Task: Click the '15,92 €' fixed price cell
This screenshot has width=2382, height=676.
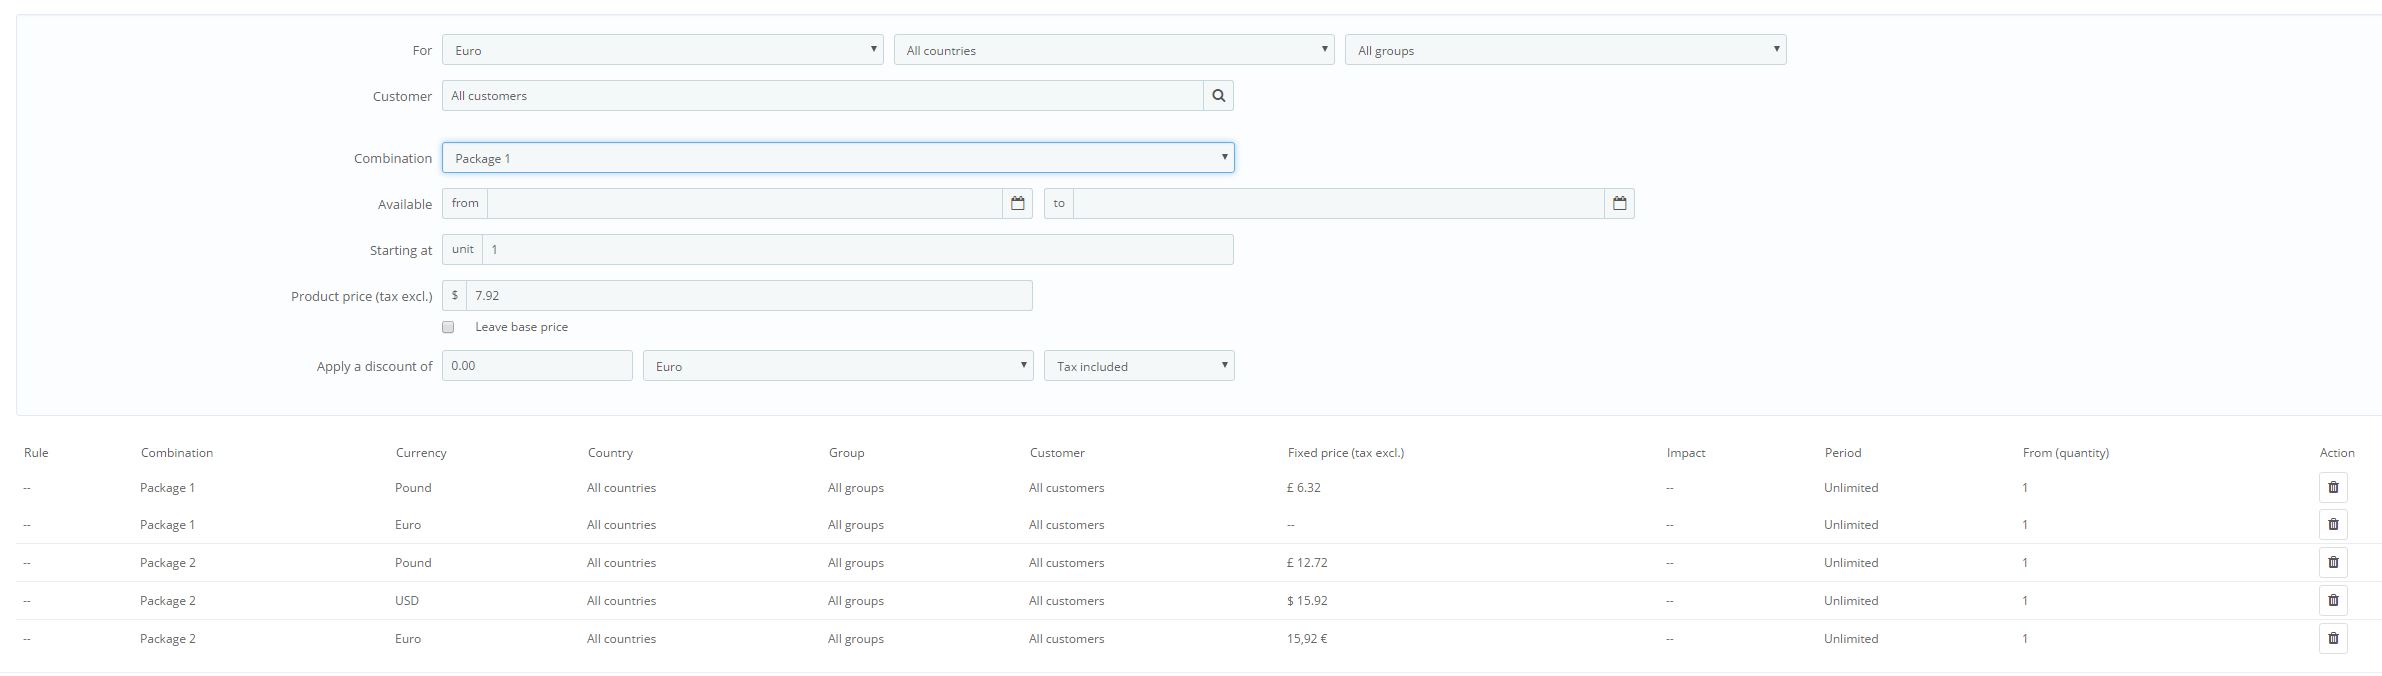Action: (1307, 639)
